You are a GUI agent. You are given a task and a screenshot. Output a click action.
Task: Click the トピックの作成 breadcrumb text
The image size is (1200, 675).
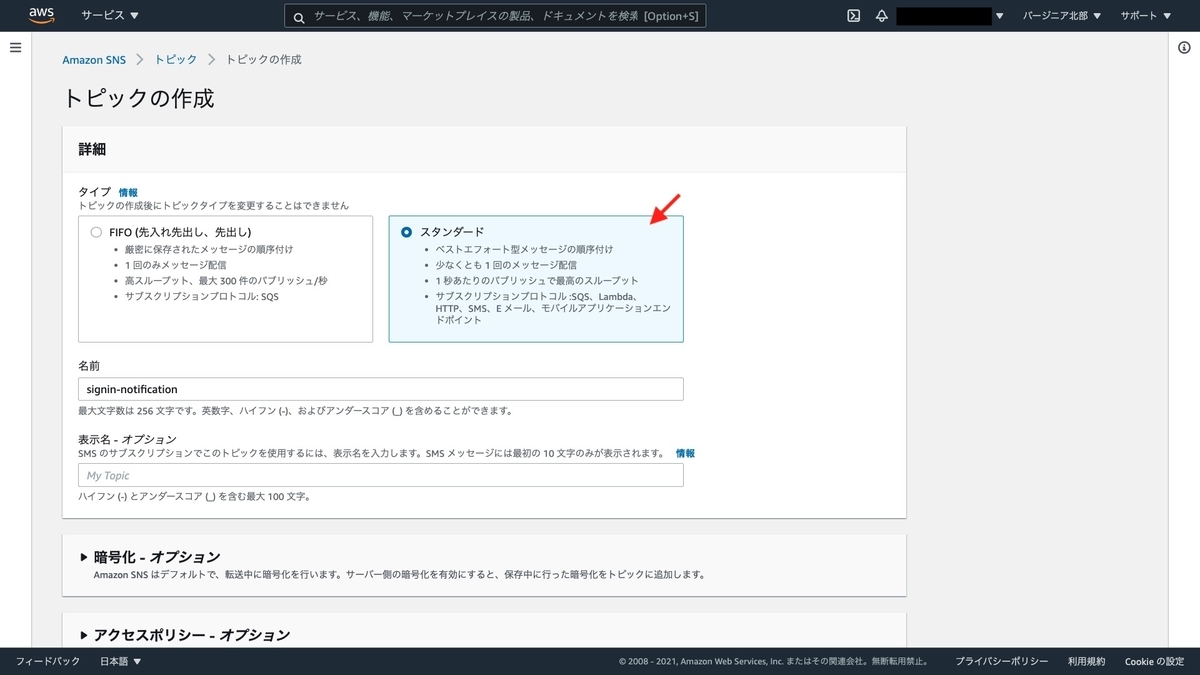point(263,60)
